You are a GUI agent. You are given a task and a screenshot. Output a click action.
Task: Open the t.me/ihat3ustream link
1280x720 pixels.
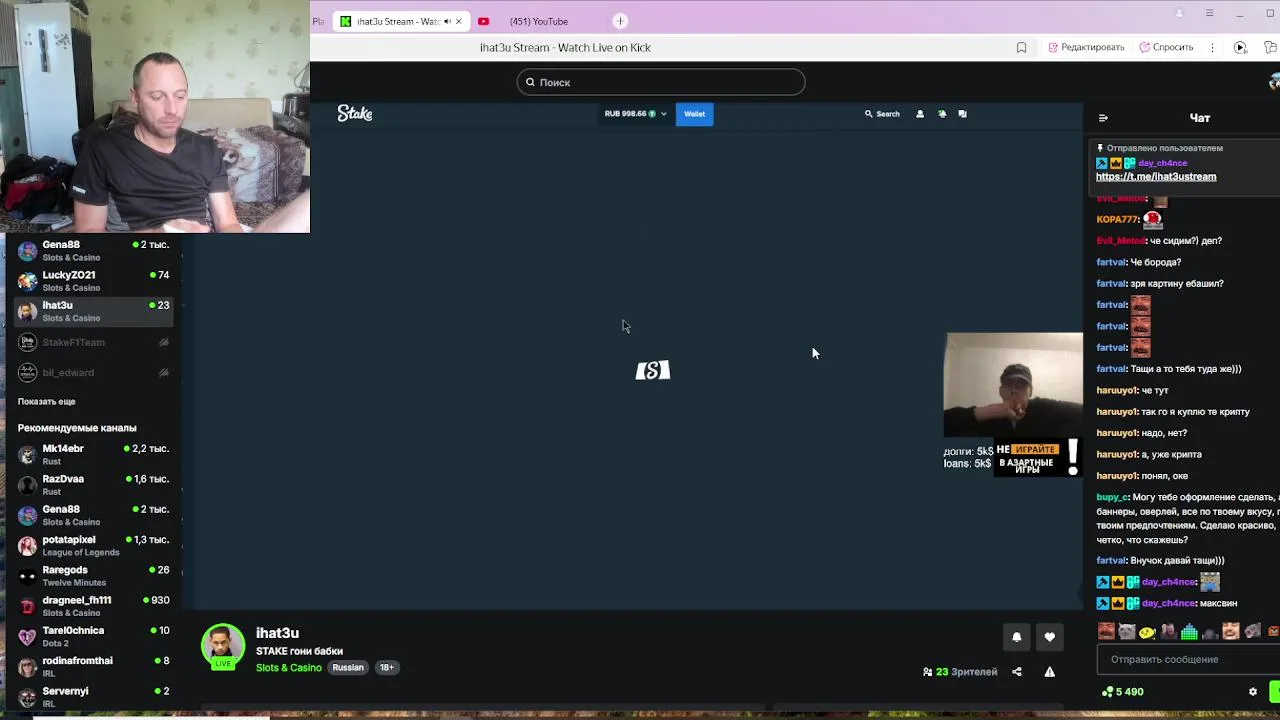(1156, 177)
